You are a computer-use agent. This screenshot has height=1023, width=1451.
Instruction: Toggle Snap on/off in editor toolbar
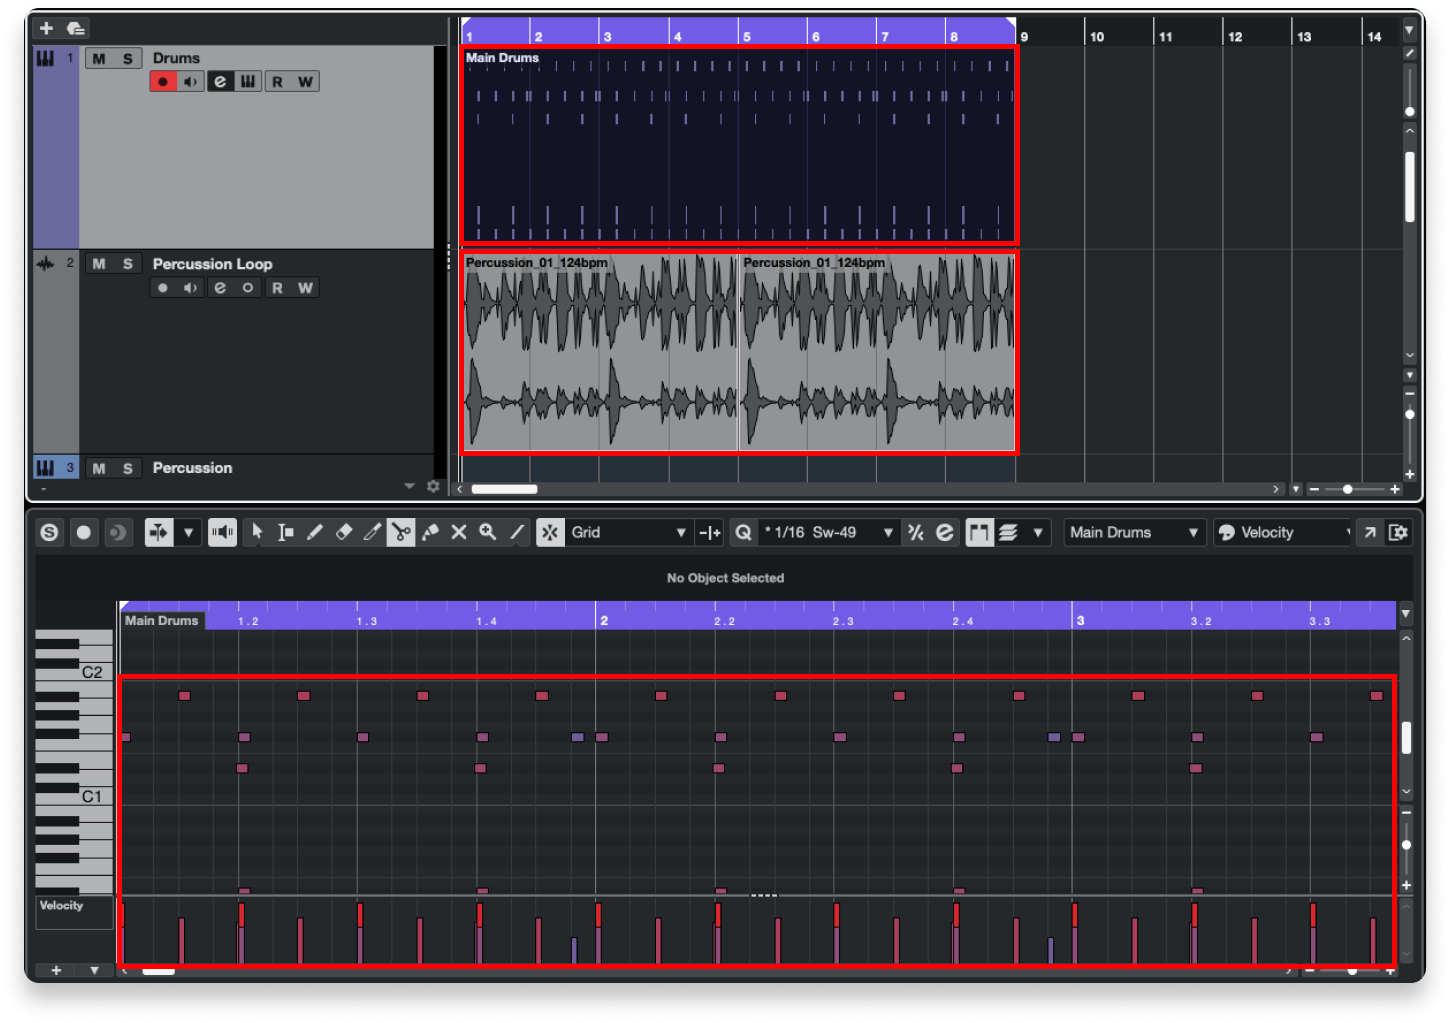coord(550,532)
